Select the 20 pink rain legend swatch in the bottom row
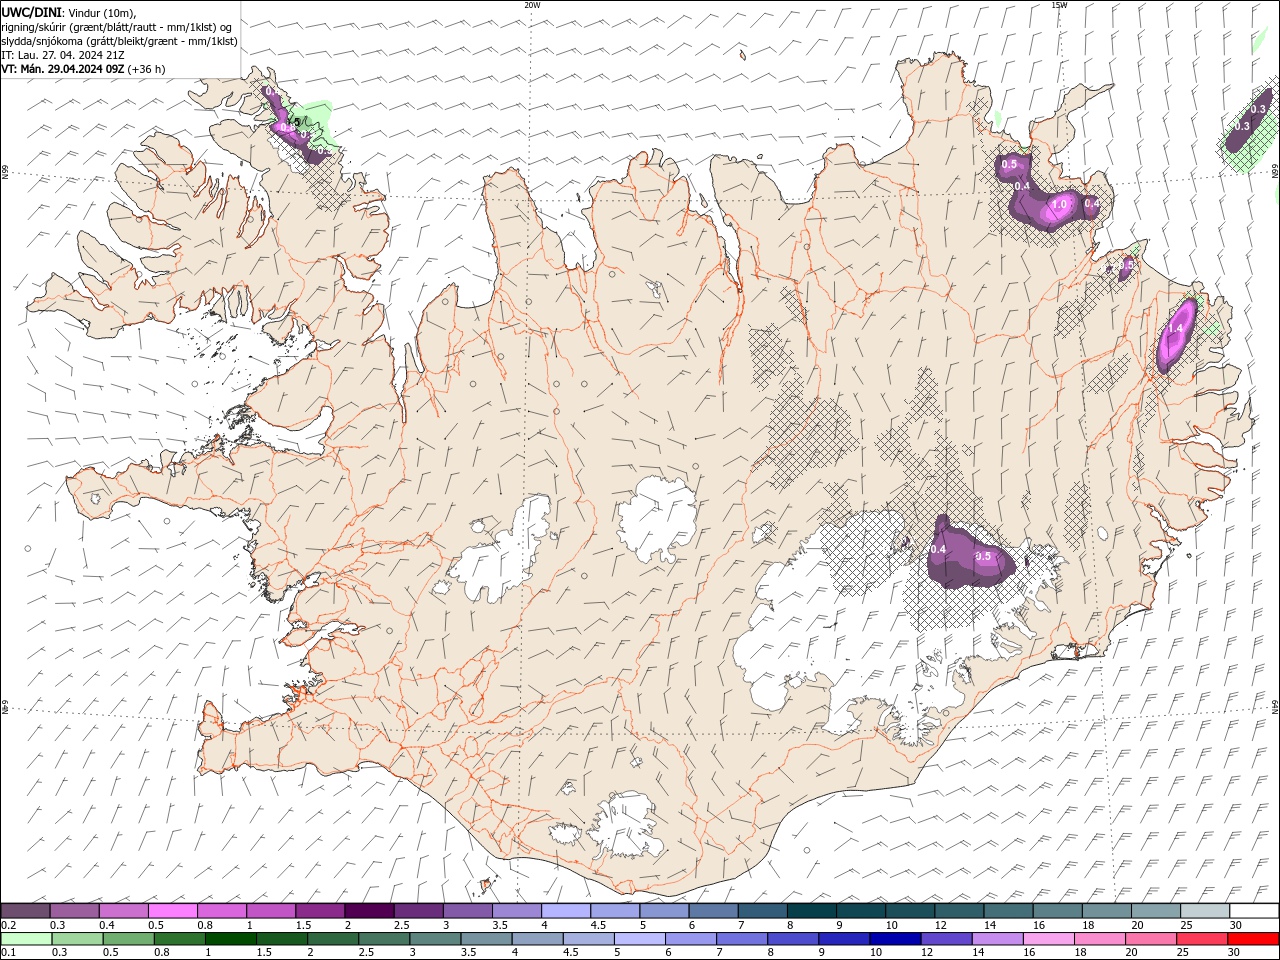The image size is (1280, 960). tap(1151, 939)
